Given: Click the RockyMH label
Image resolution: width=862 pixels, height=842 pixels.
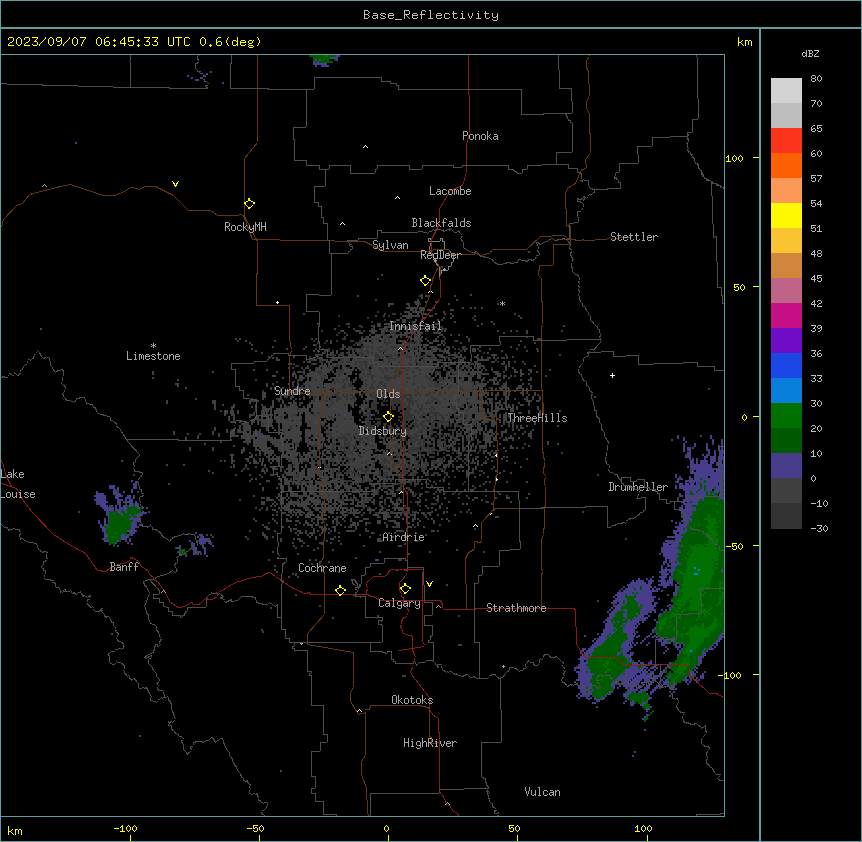Looking at the screenshot, I should pos(245,227).
